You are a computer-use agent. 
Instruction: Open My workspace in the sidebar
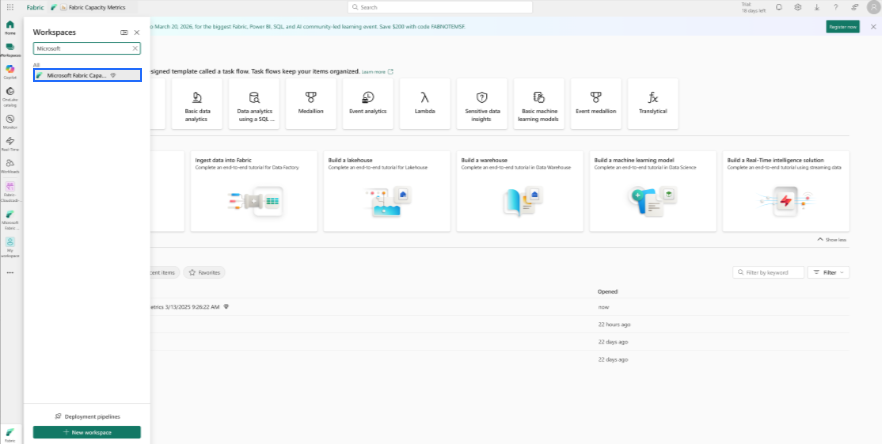point(10,243)
